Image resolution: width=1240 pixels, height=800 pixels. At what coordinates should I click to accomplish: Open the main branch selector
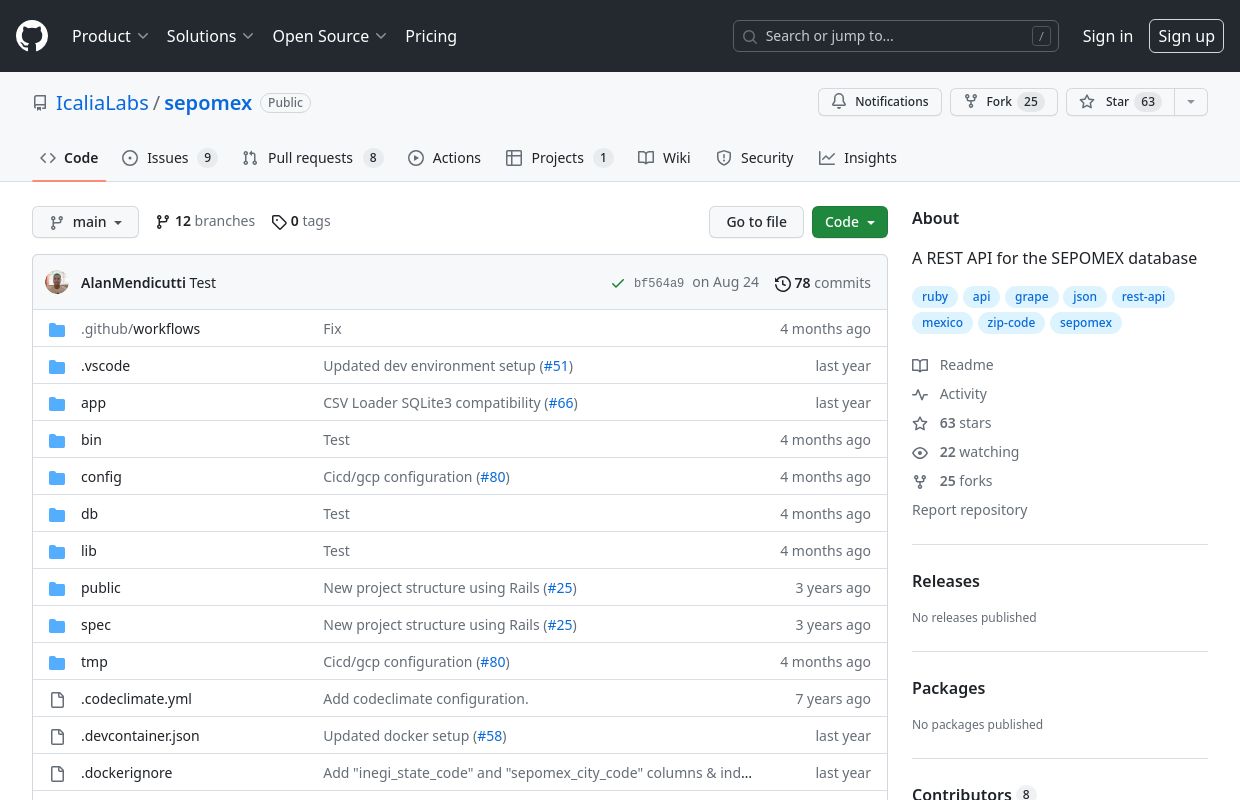(85, 222)
